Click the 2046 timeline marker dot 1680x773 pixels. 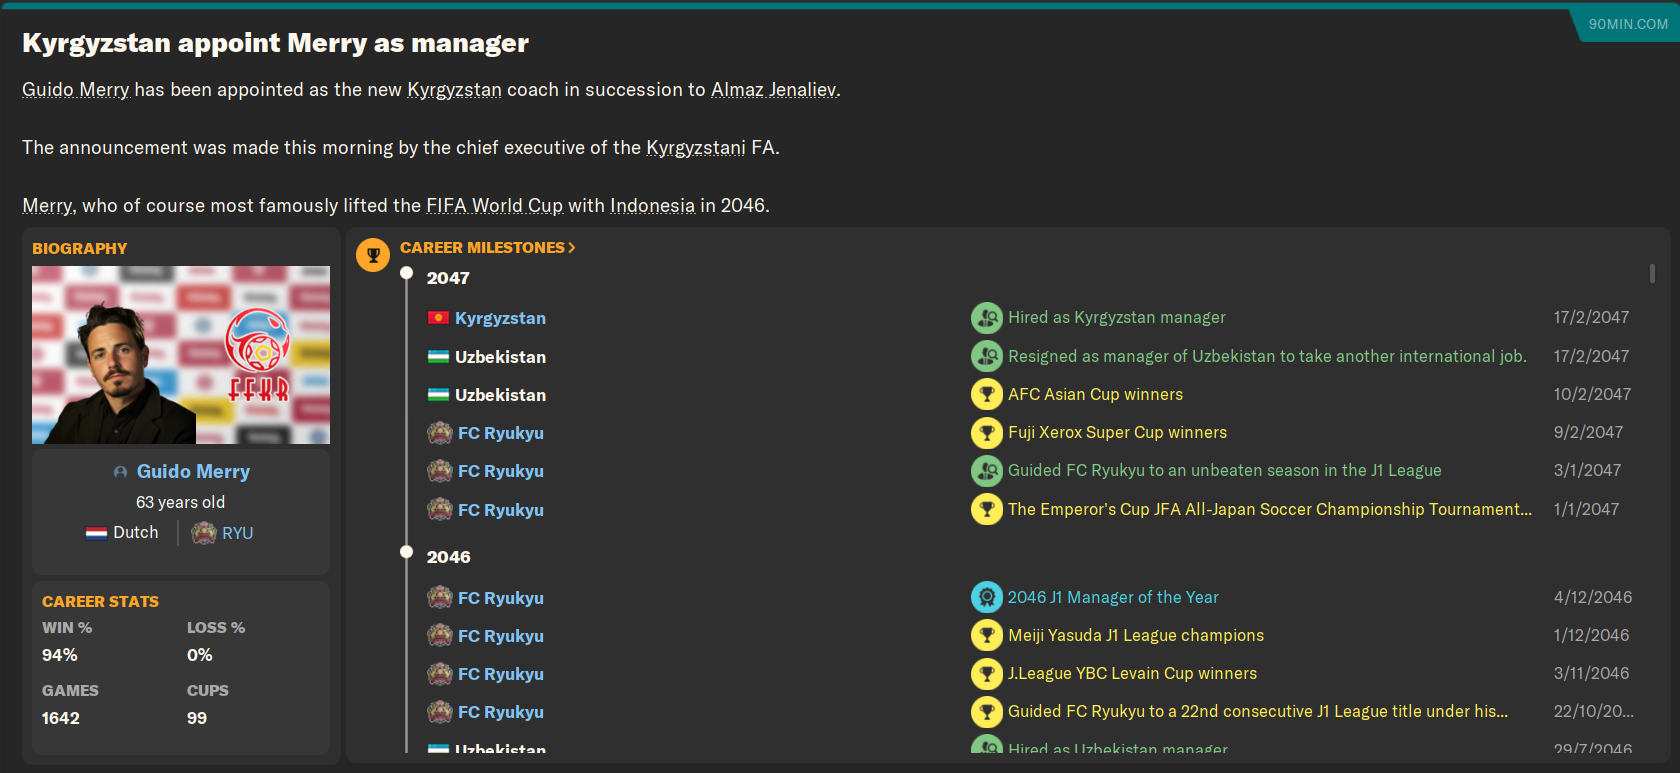pyautogui.click(x=407, y=552)
